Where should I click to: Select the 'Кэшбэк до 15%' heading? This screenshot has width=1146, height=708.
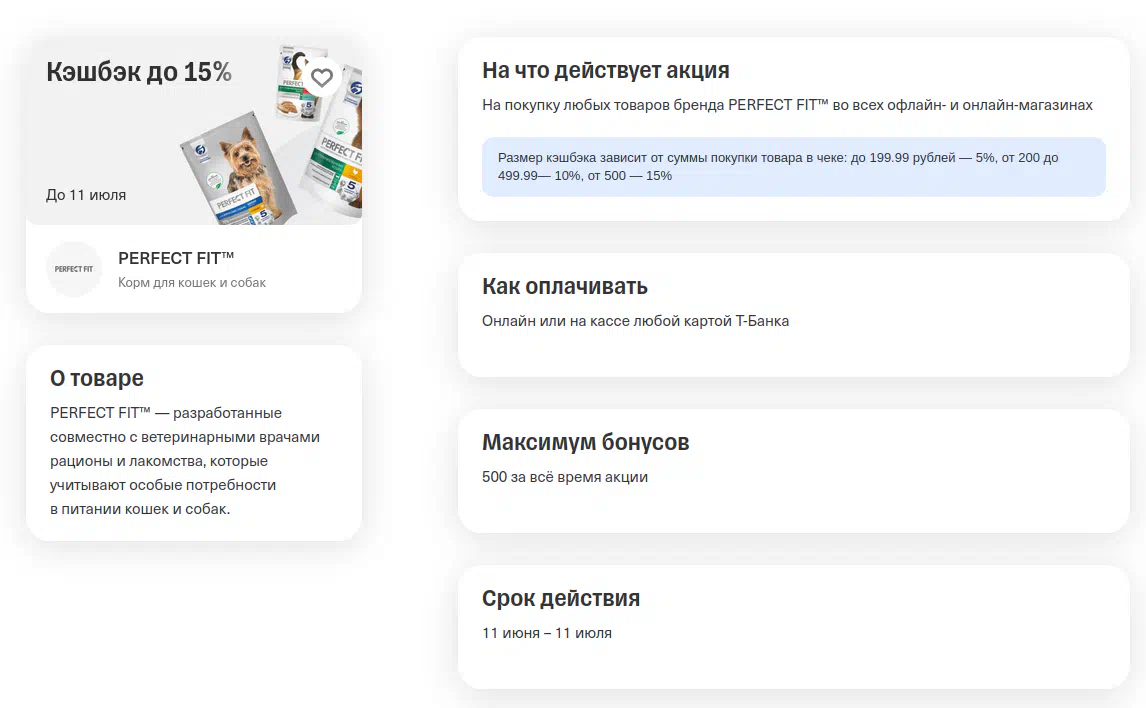[139, 72]
